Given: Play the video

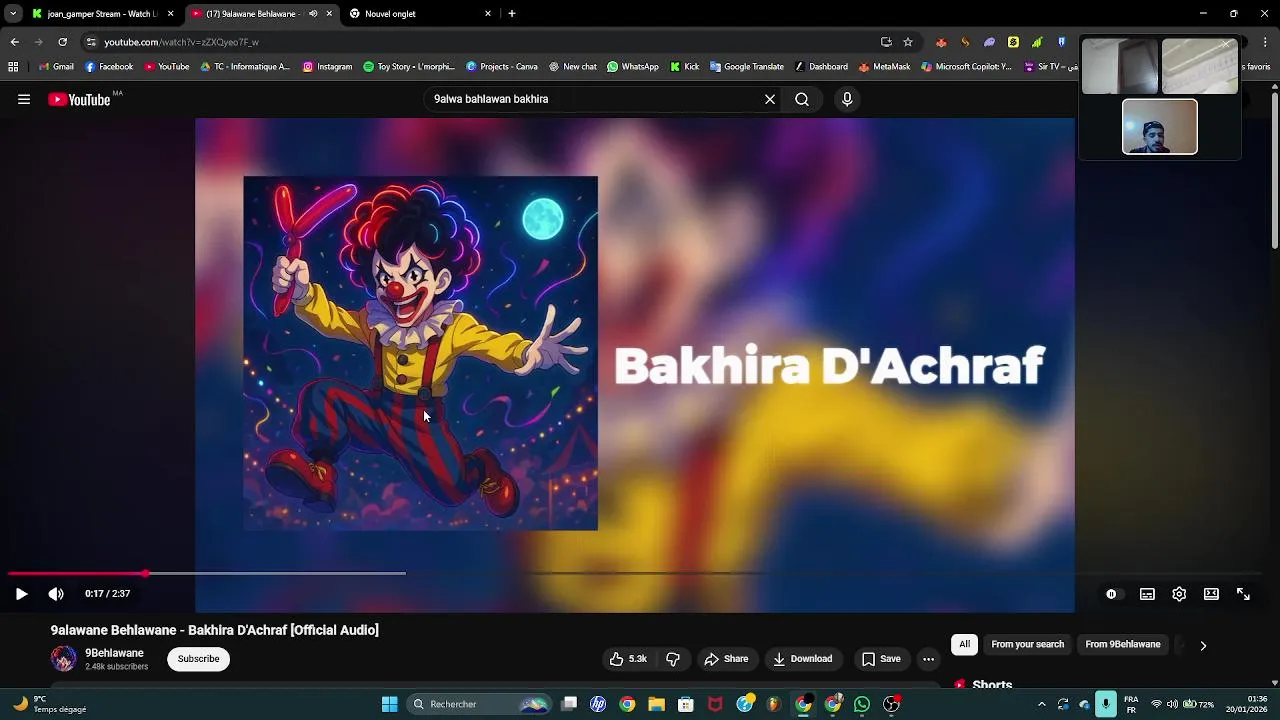Looking at the screenshot, I should pos(21,594).
